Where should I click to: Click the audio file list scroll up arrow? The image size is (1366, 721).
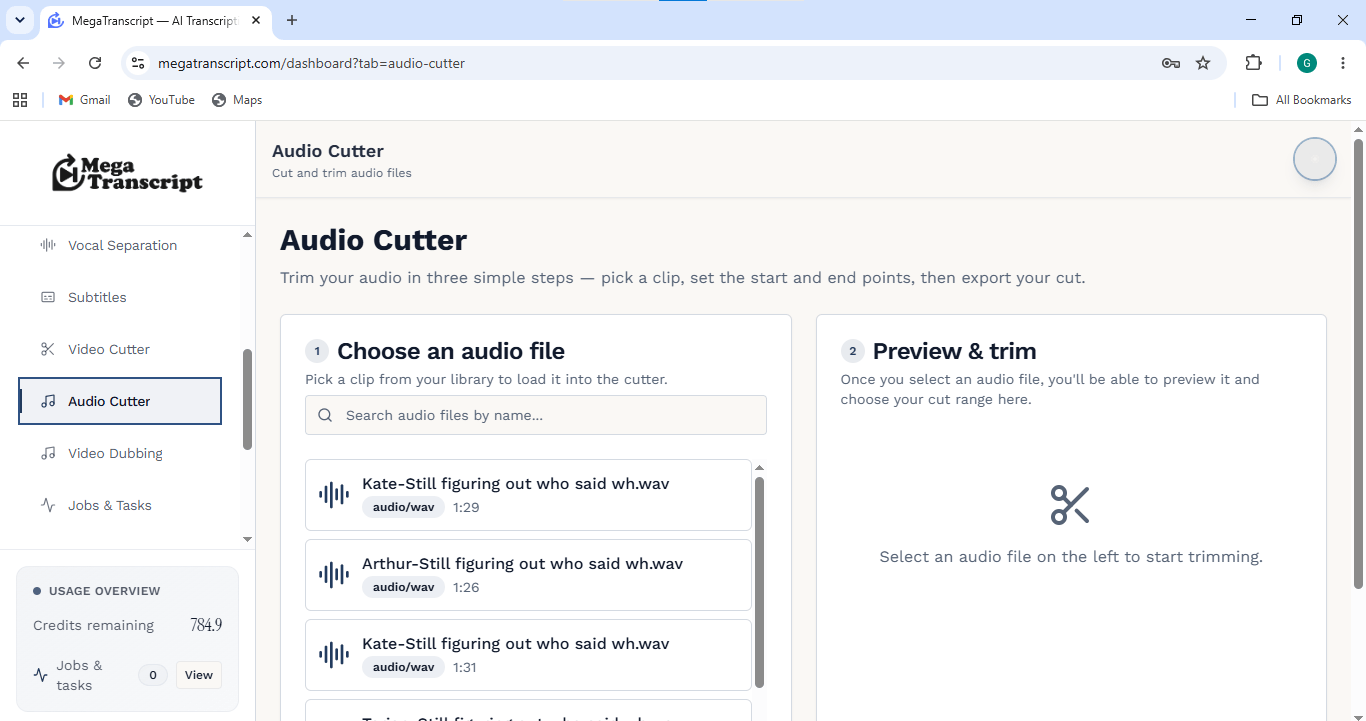[x=759, y=468]
